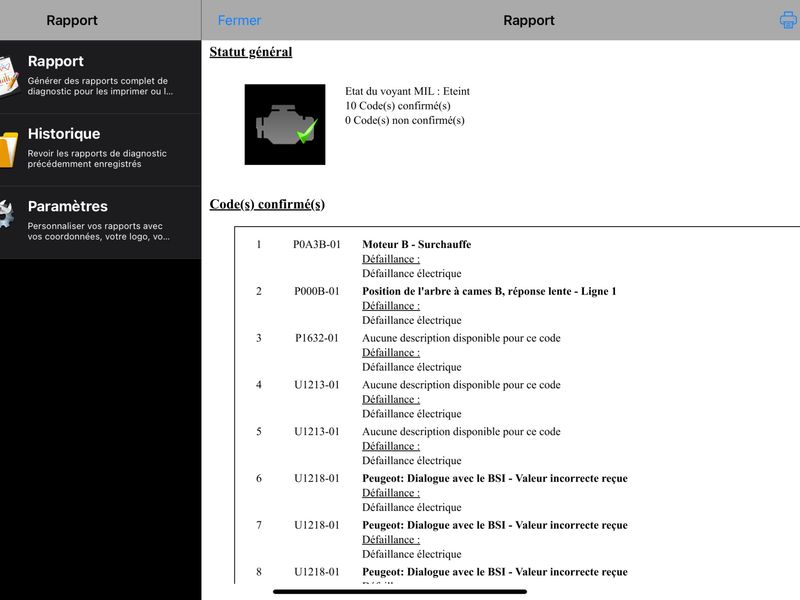Select code U1213-01 in row 5

click(x=316, y=432)
